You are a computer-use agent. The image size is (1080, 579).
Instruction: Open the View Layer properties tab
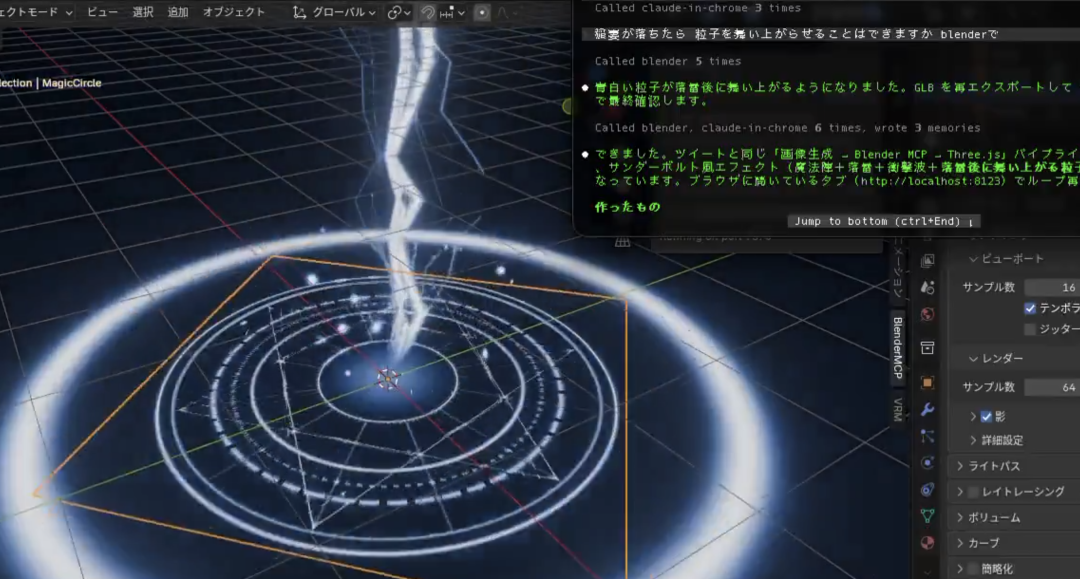928,260
